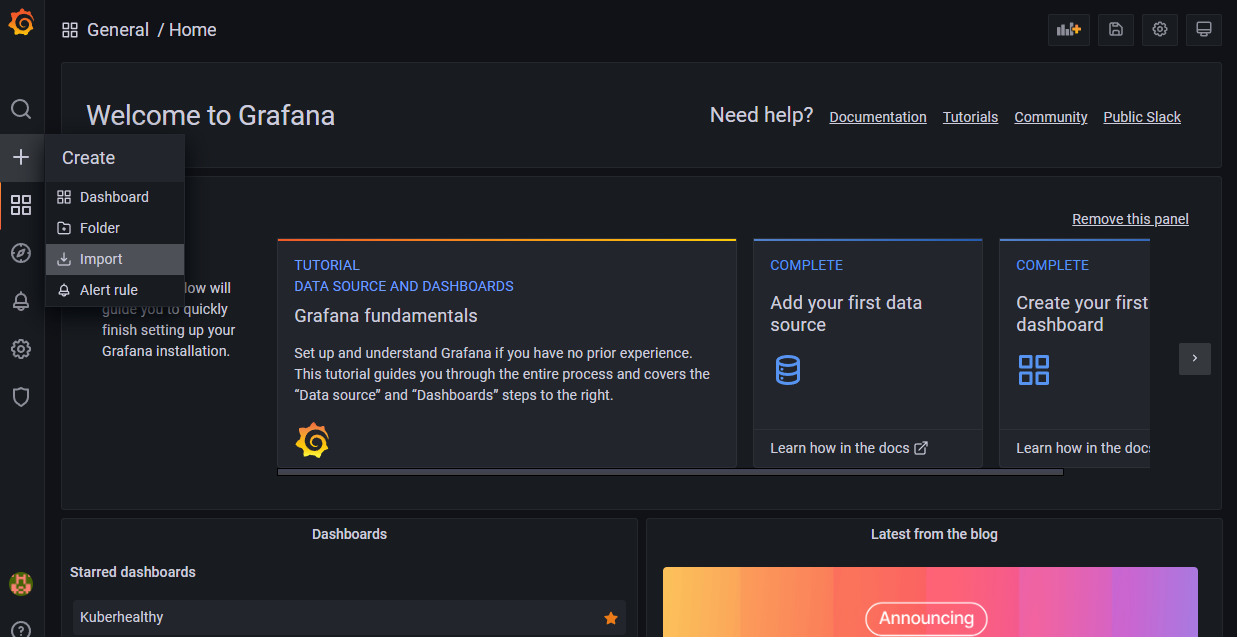The width and height of the screenshot is (1237, 637).
Task: Open the Kuberhealthy starred dashboard
Action: coord(350,618)
